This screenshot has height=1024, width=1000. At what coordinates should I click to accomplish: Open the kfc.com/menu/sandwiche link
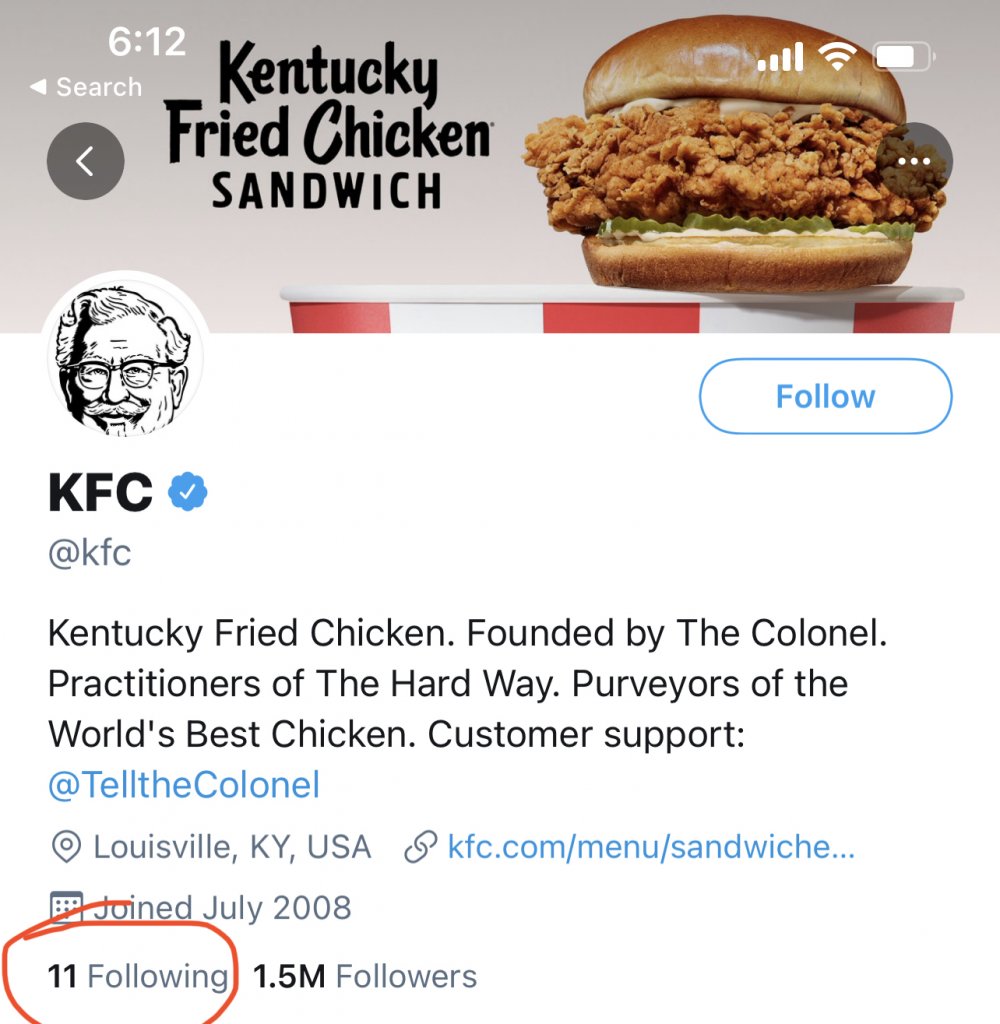click(650, 848)
